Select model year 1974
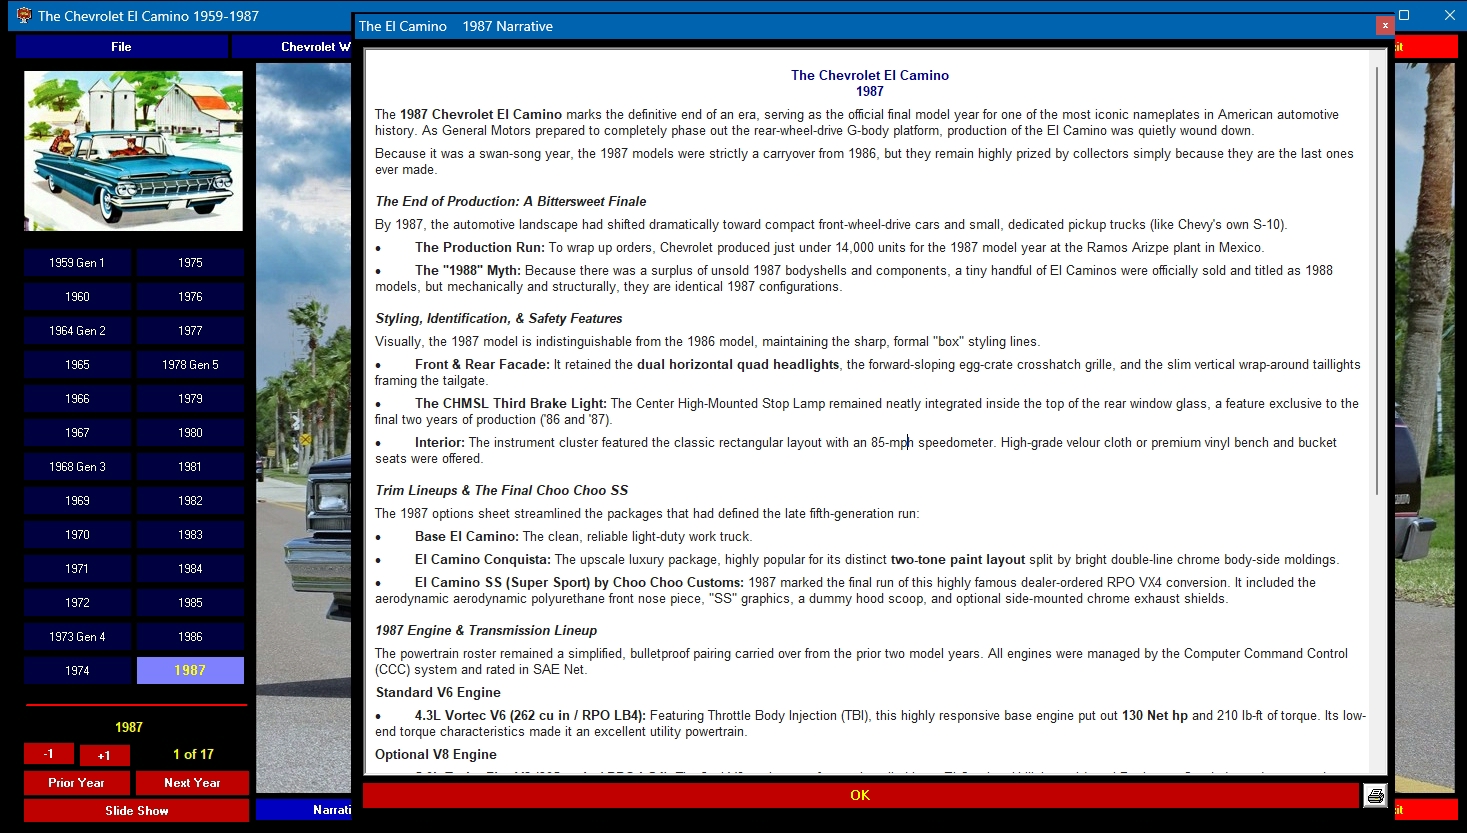The width and height of the screenshot is (1467, 833). coord(77,671)
